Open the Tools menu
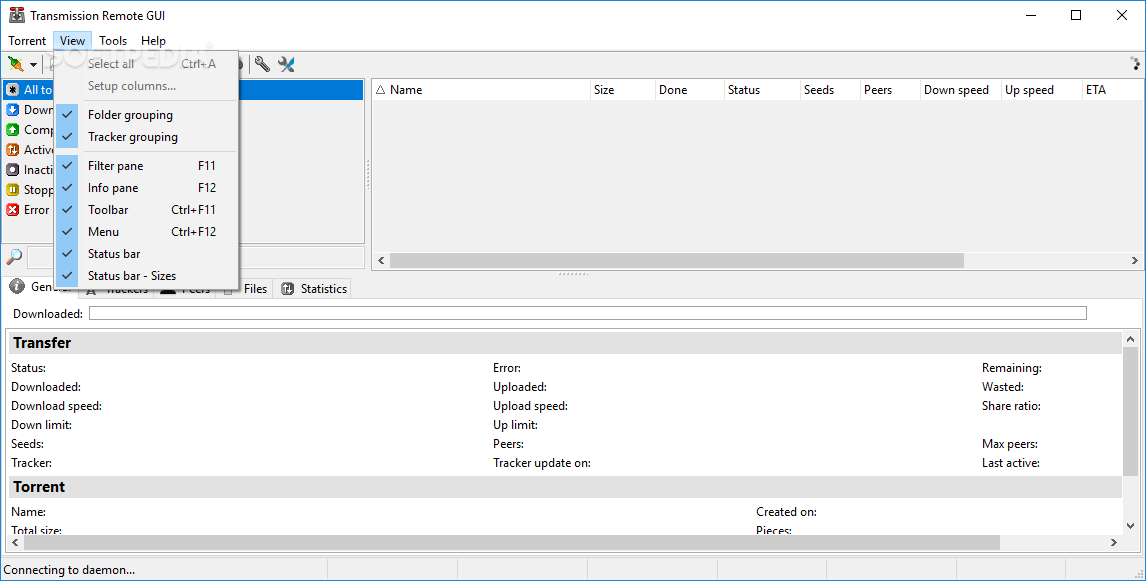Image resolution: width=1146 pixels, height=581 pixels. [113, 41]
